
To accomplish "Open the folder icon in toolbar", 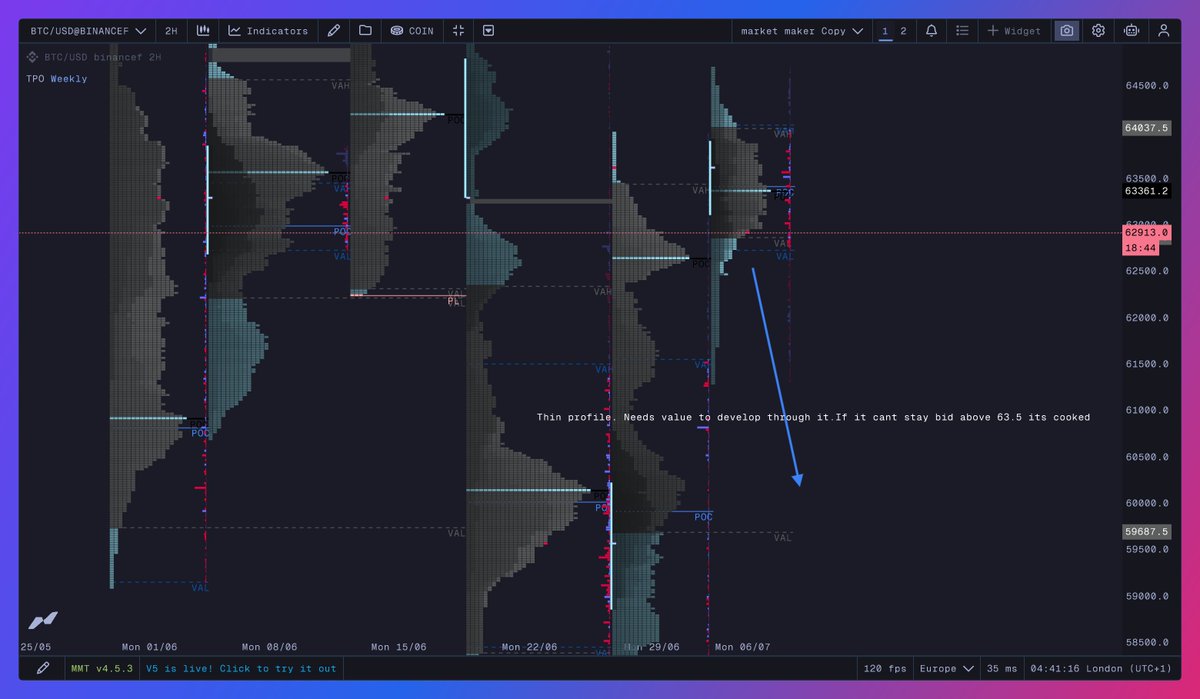I will click(365, 31).
